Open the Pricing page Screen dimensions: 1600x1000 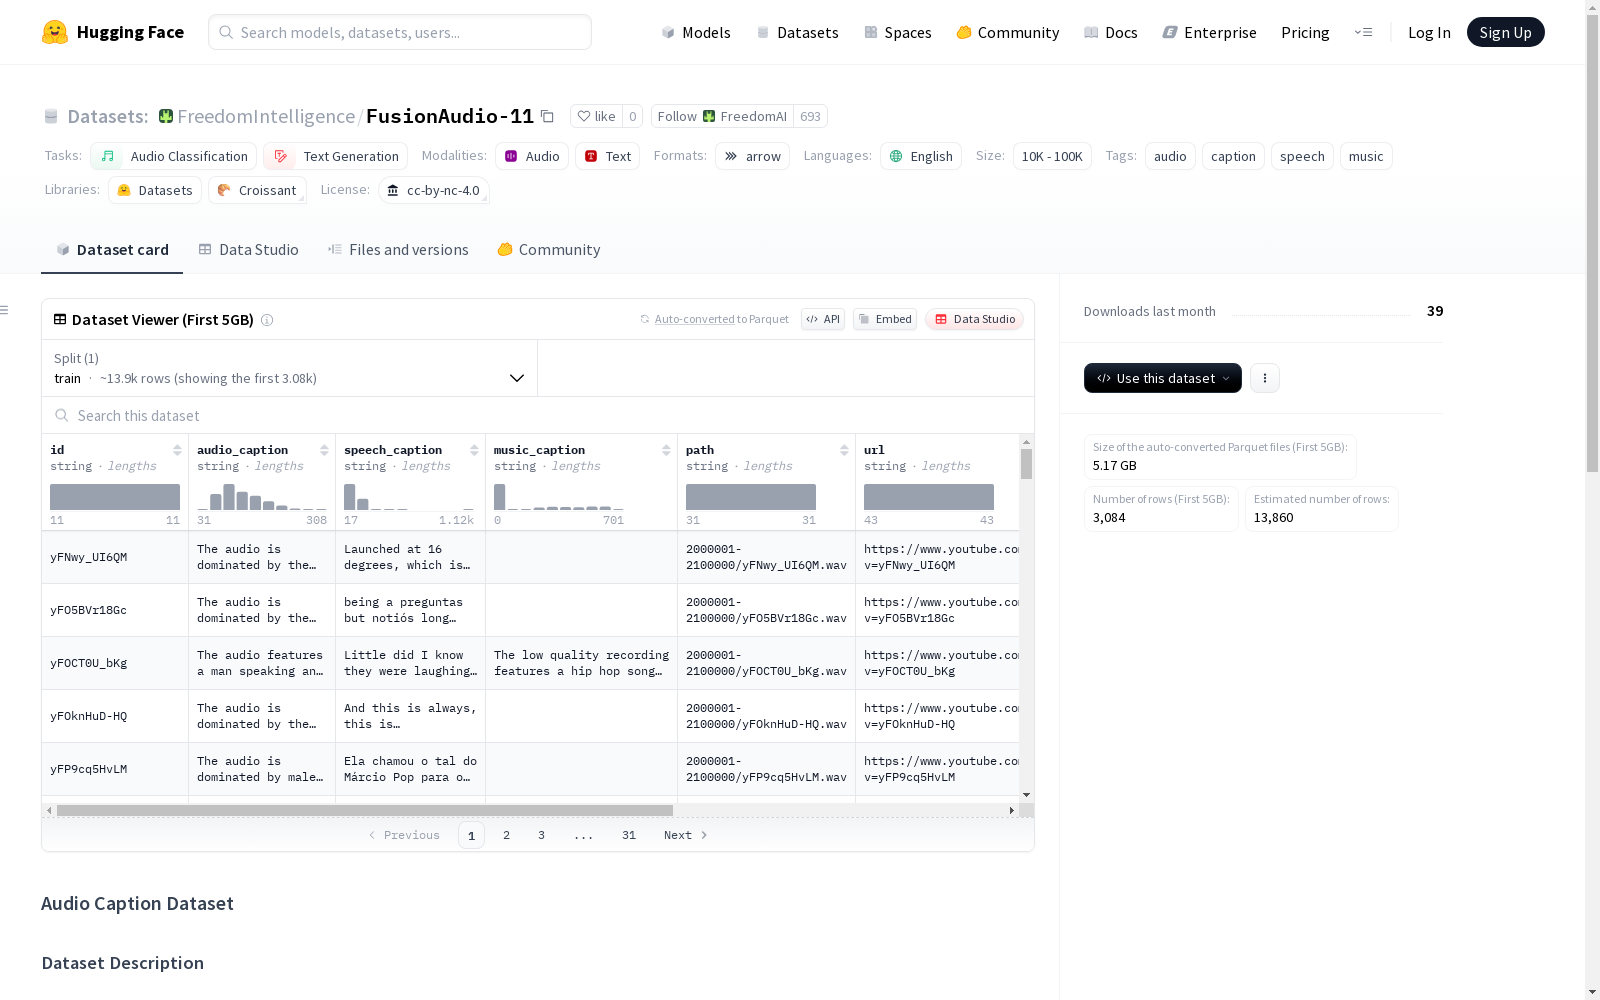[x=1305, y=32]
